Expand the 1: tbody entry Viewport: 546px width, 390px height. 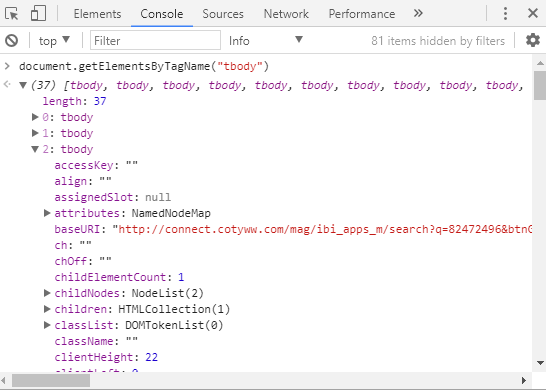[35, 133]
